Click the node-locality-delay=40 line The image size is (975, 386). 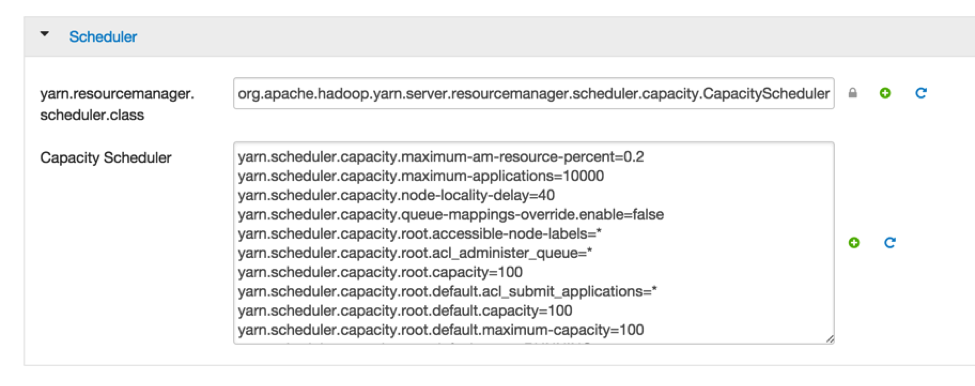pyautogui.click(x=396, y=195)
